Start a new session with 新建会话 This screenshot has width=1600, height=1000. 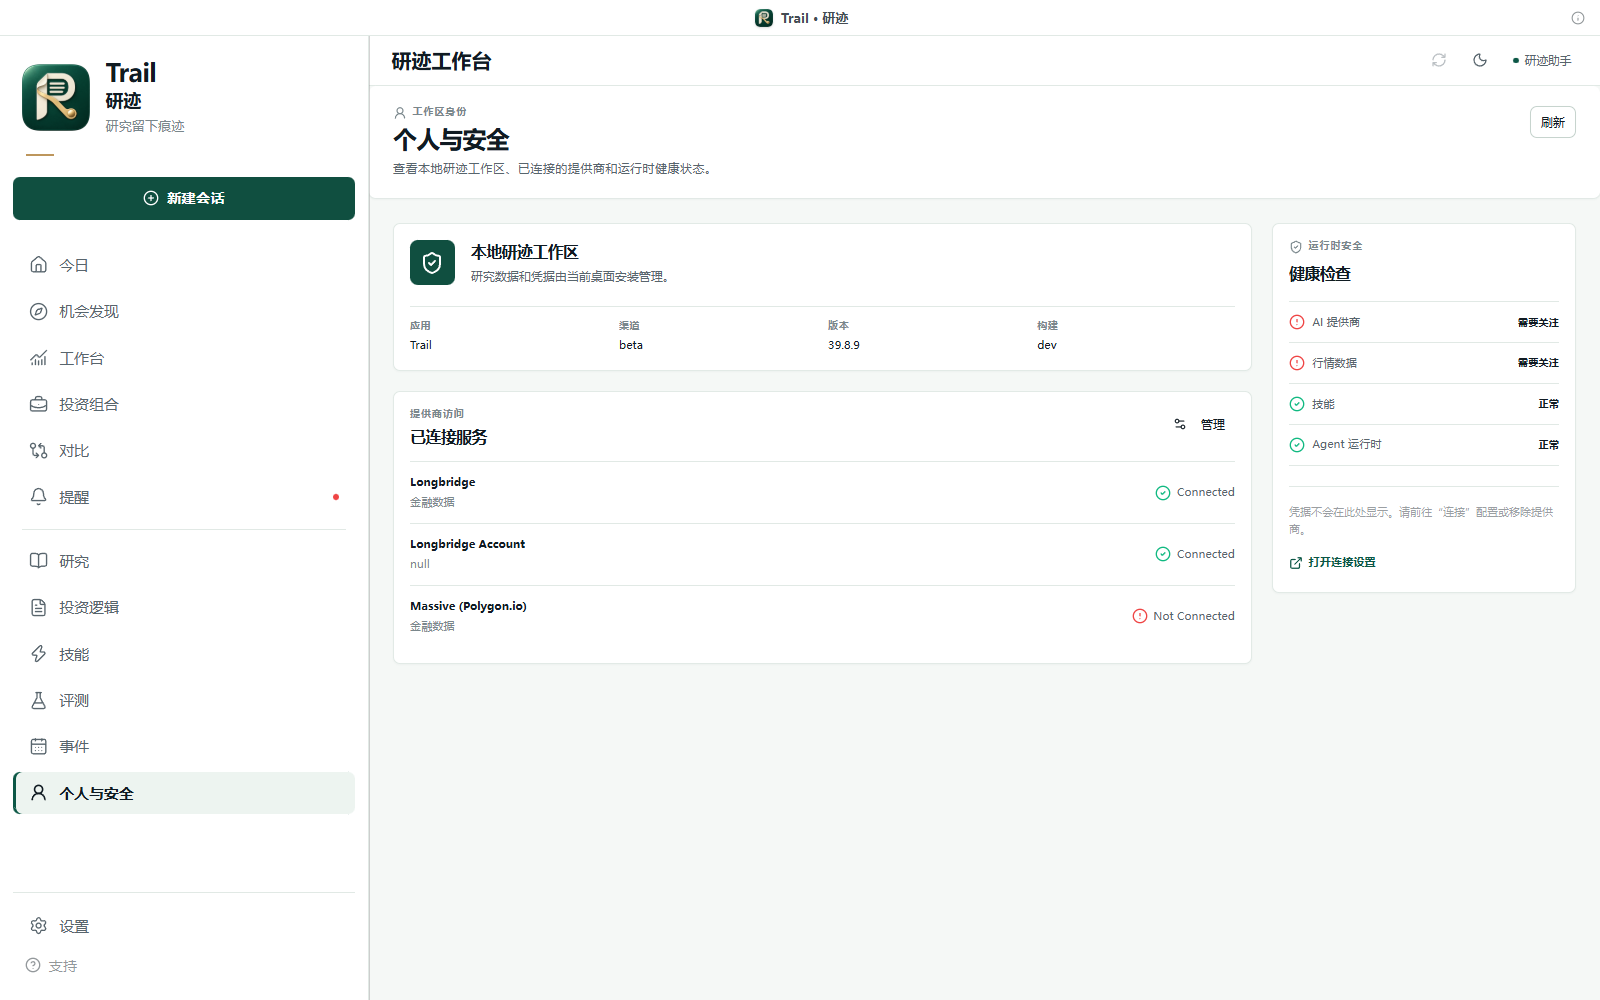coord(184,198)
